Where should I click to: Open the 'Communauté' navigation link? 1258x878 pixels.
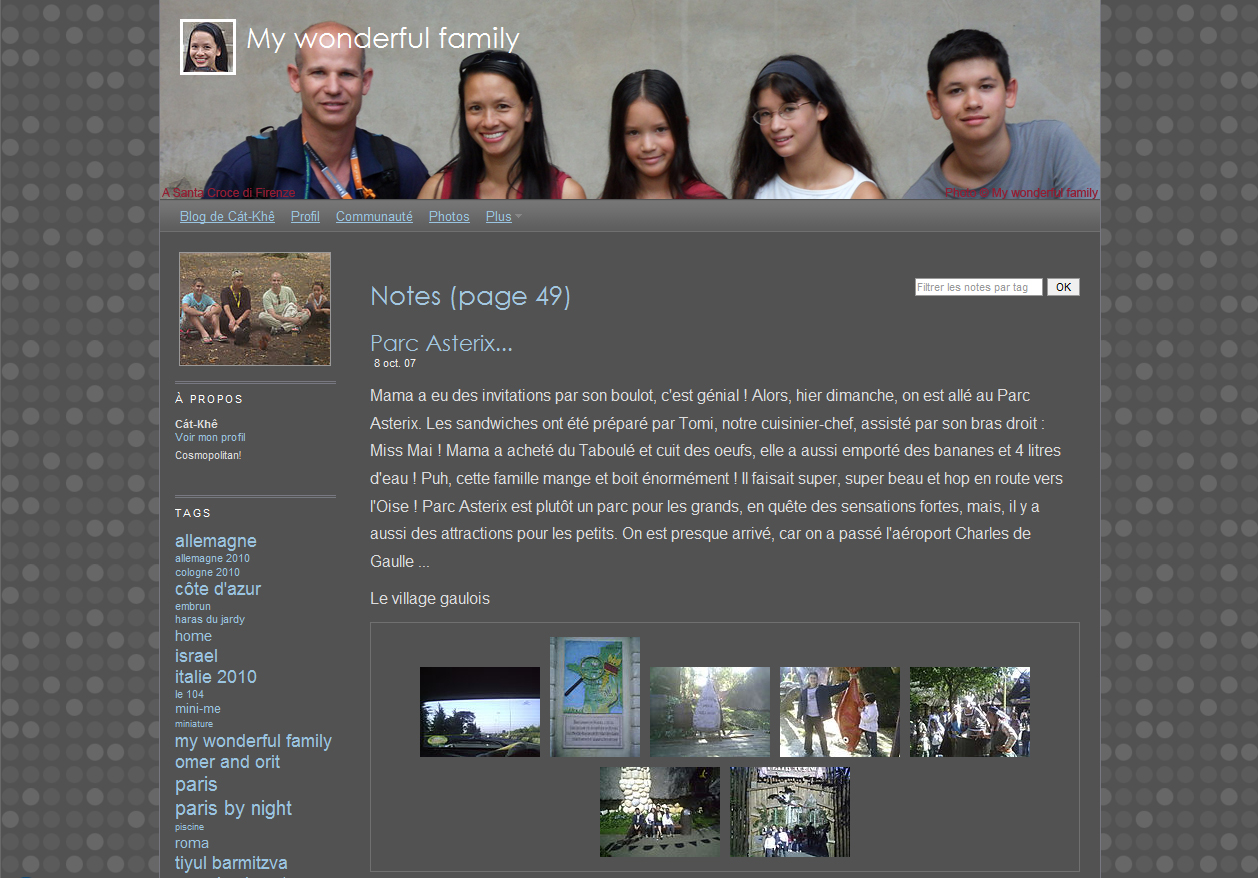374,217
